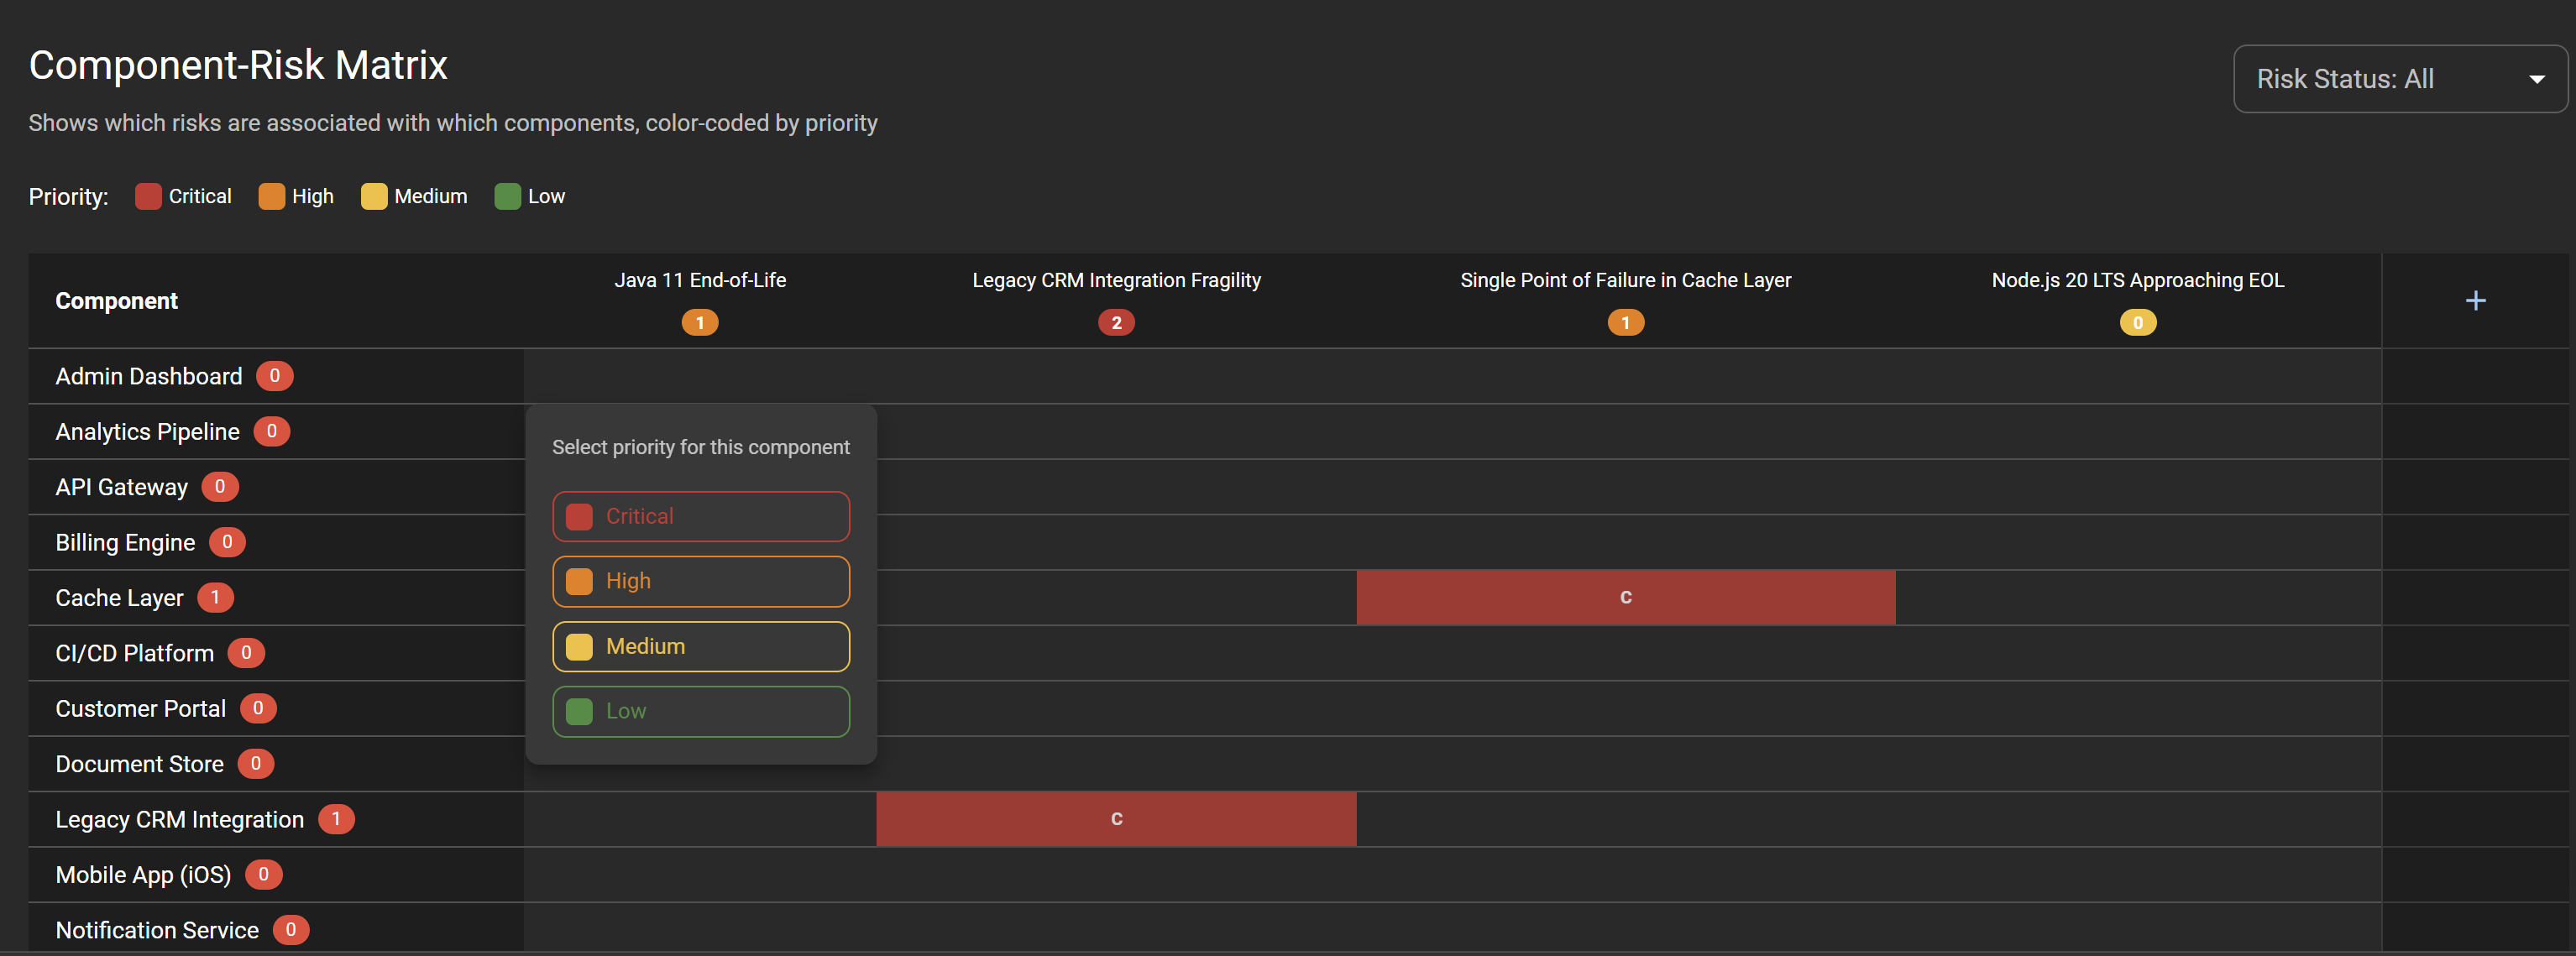Image resolution: width=2576 pixels, height=956 pixels.
Task: Click the Medium priority legend swatch
Action: [x=375, y=196]
